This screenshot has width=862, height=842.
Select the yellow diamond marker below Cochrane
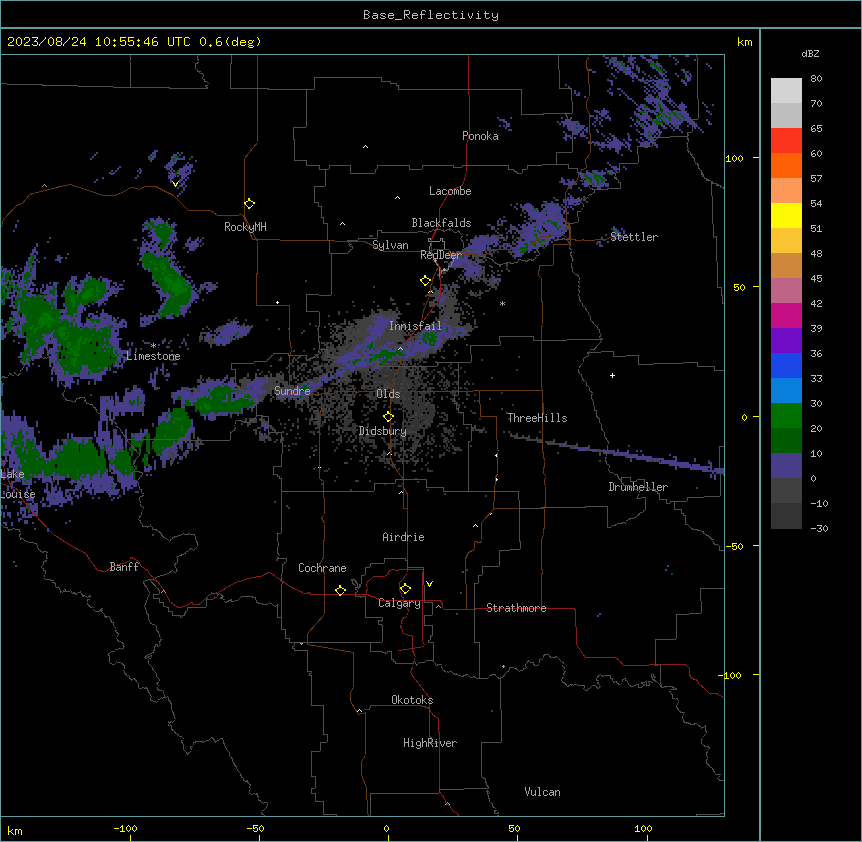coord(340,590)
